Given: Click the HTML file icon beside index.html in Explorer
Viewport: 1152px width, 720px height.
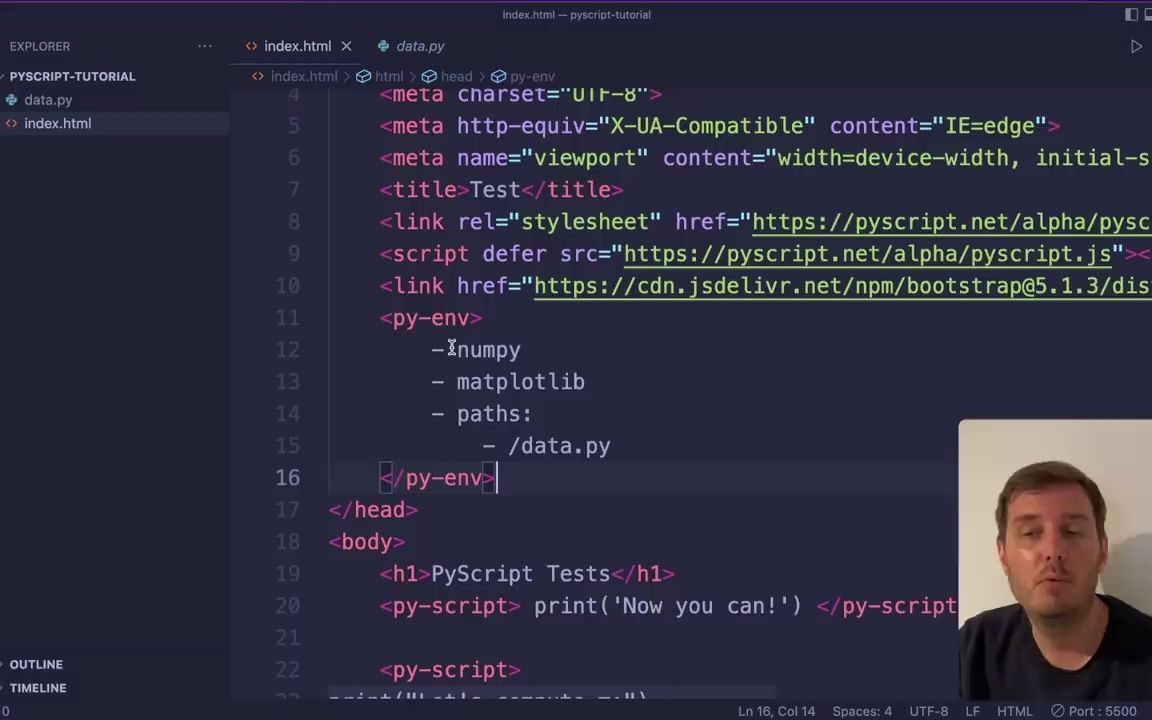Looking at the screenshot, I should (x=11, y=123).
